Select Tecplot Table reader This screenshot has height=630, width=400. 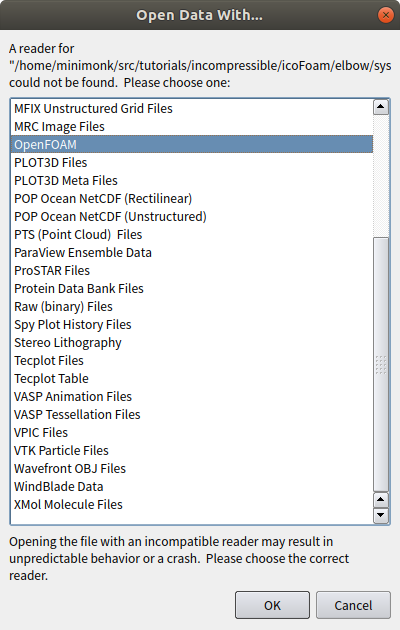coord(192,378)
